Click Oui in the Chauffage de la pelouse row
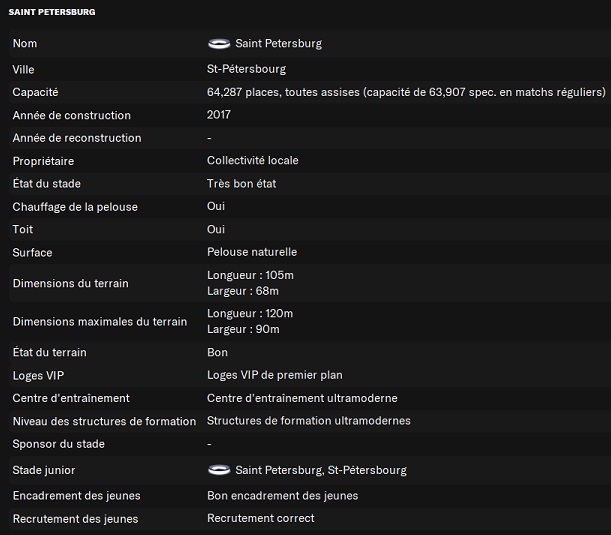This screenshot has height=535, width=611. (x=216, y=207)
